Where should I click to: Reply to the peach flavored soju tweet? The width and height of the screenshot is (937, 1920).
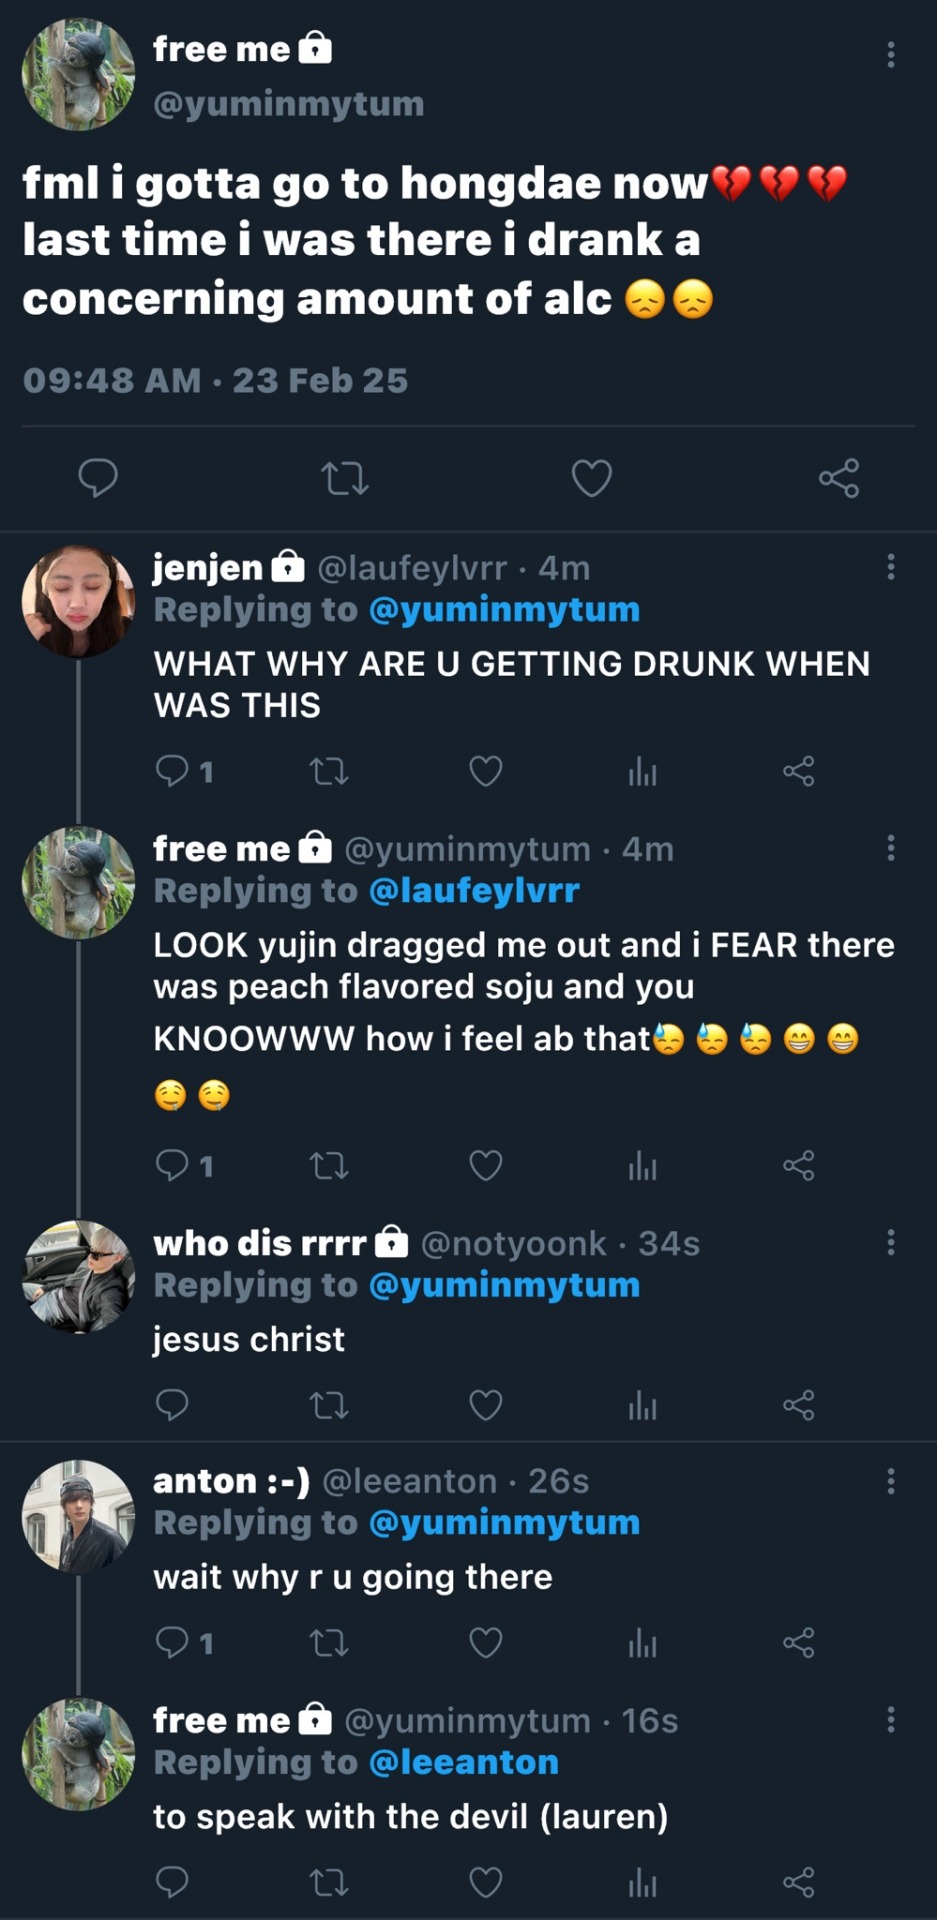tap(173, 1165)
